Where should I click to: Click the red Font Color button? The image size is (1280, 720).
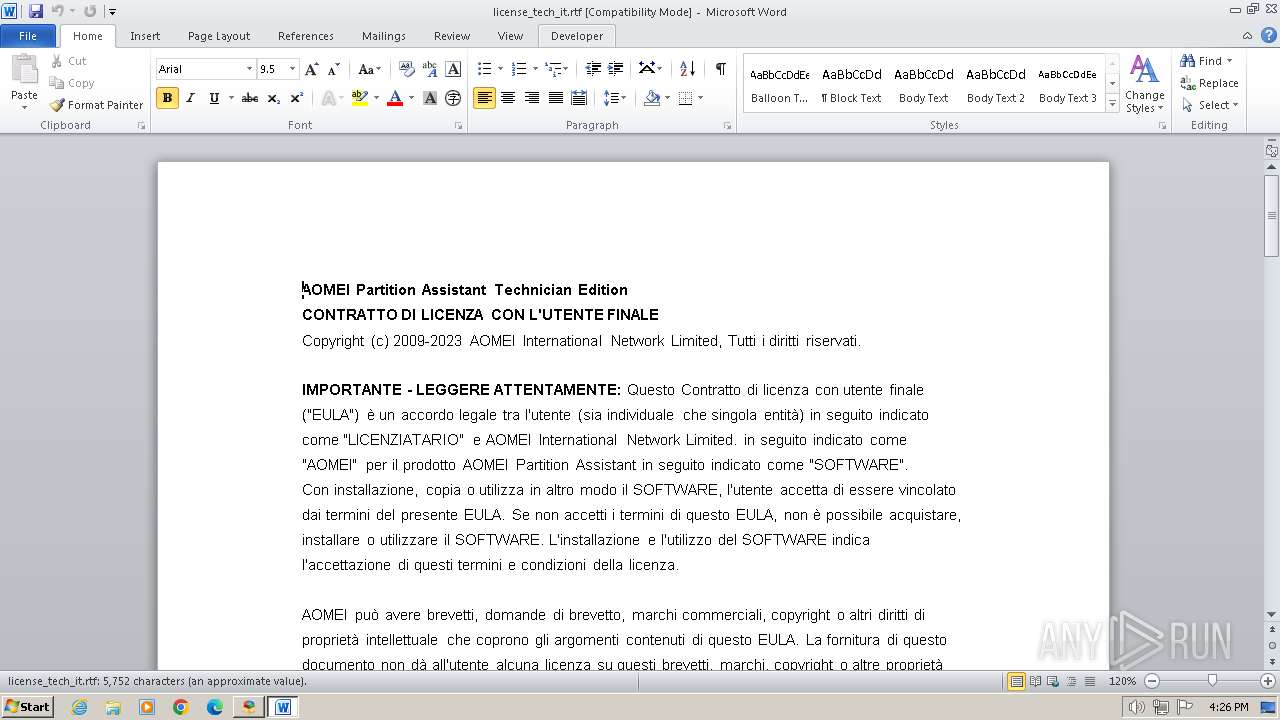(395, 98)
